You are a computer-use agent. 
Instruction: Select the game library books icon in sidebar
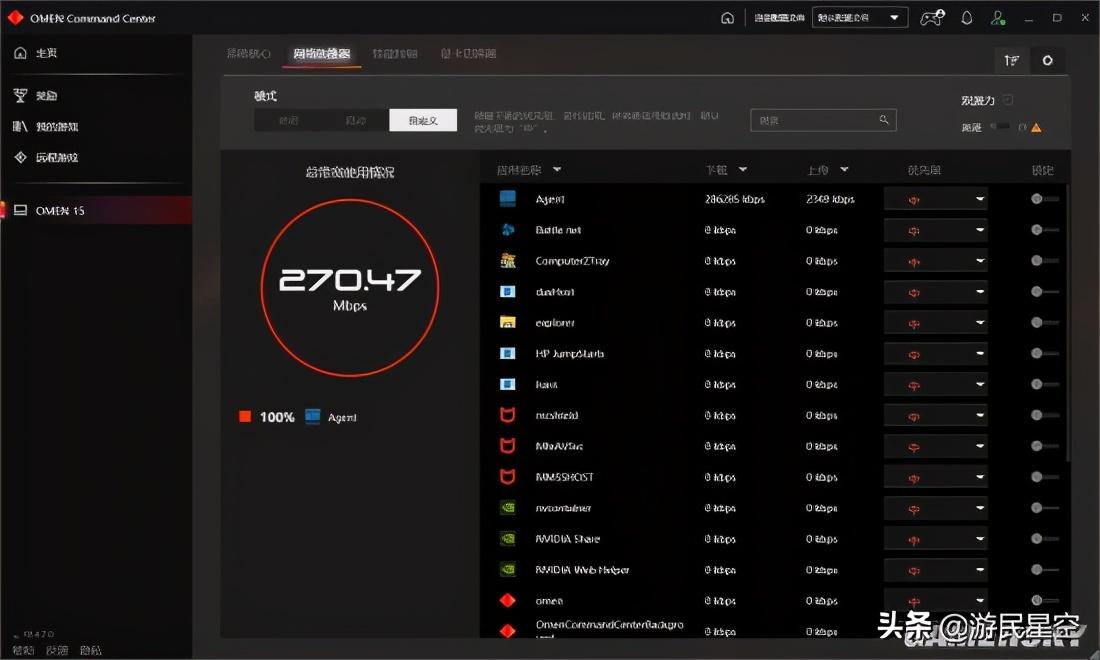point(20,126)
